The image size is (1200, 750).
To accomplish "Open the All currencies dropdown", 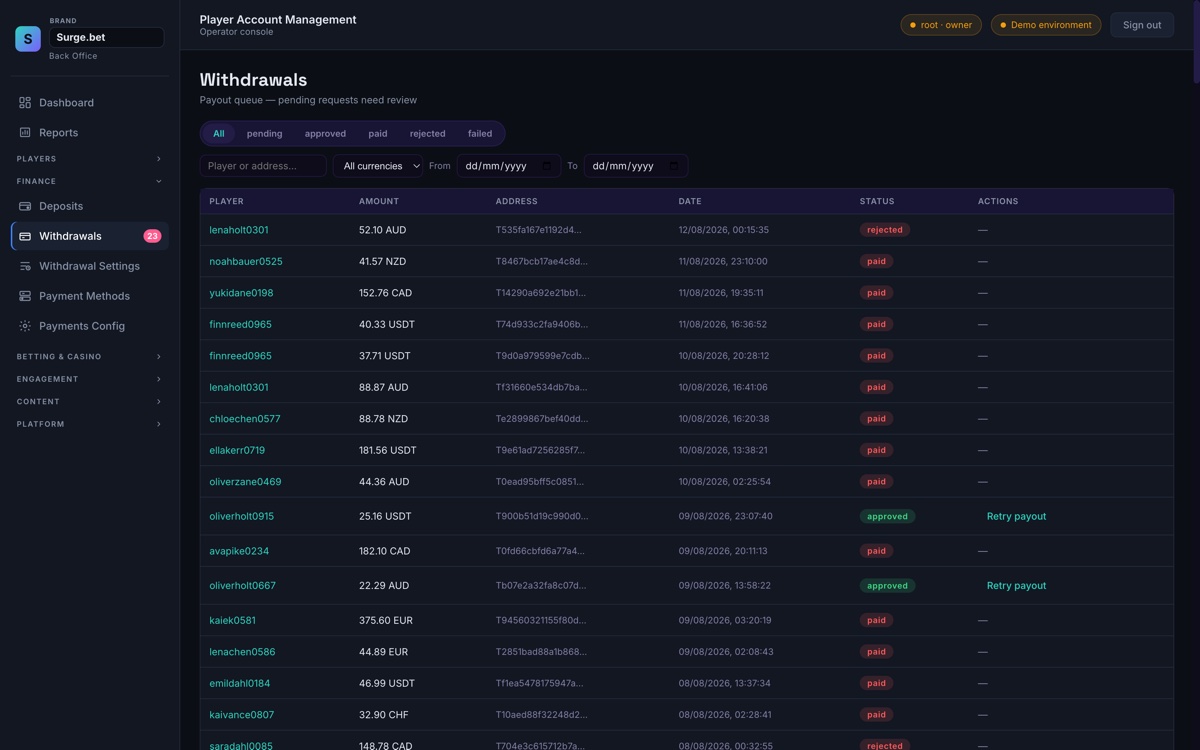I will click(378, 166).
